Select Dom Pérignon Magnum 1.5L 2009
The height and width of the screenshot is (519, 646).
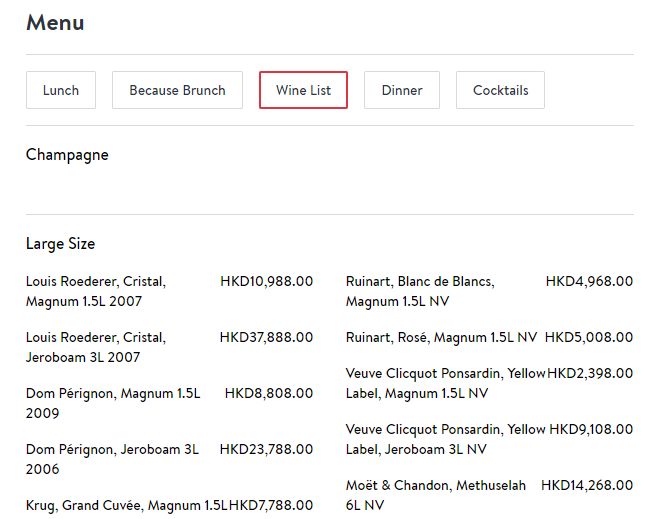click(x=113, y=403)
